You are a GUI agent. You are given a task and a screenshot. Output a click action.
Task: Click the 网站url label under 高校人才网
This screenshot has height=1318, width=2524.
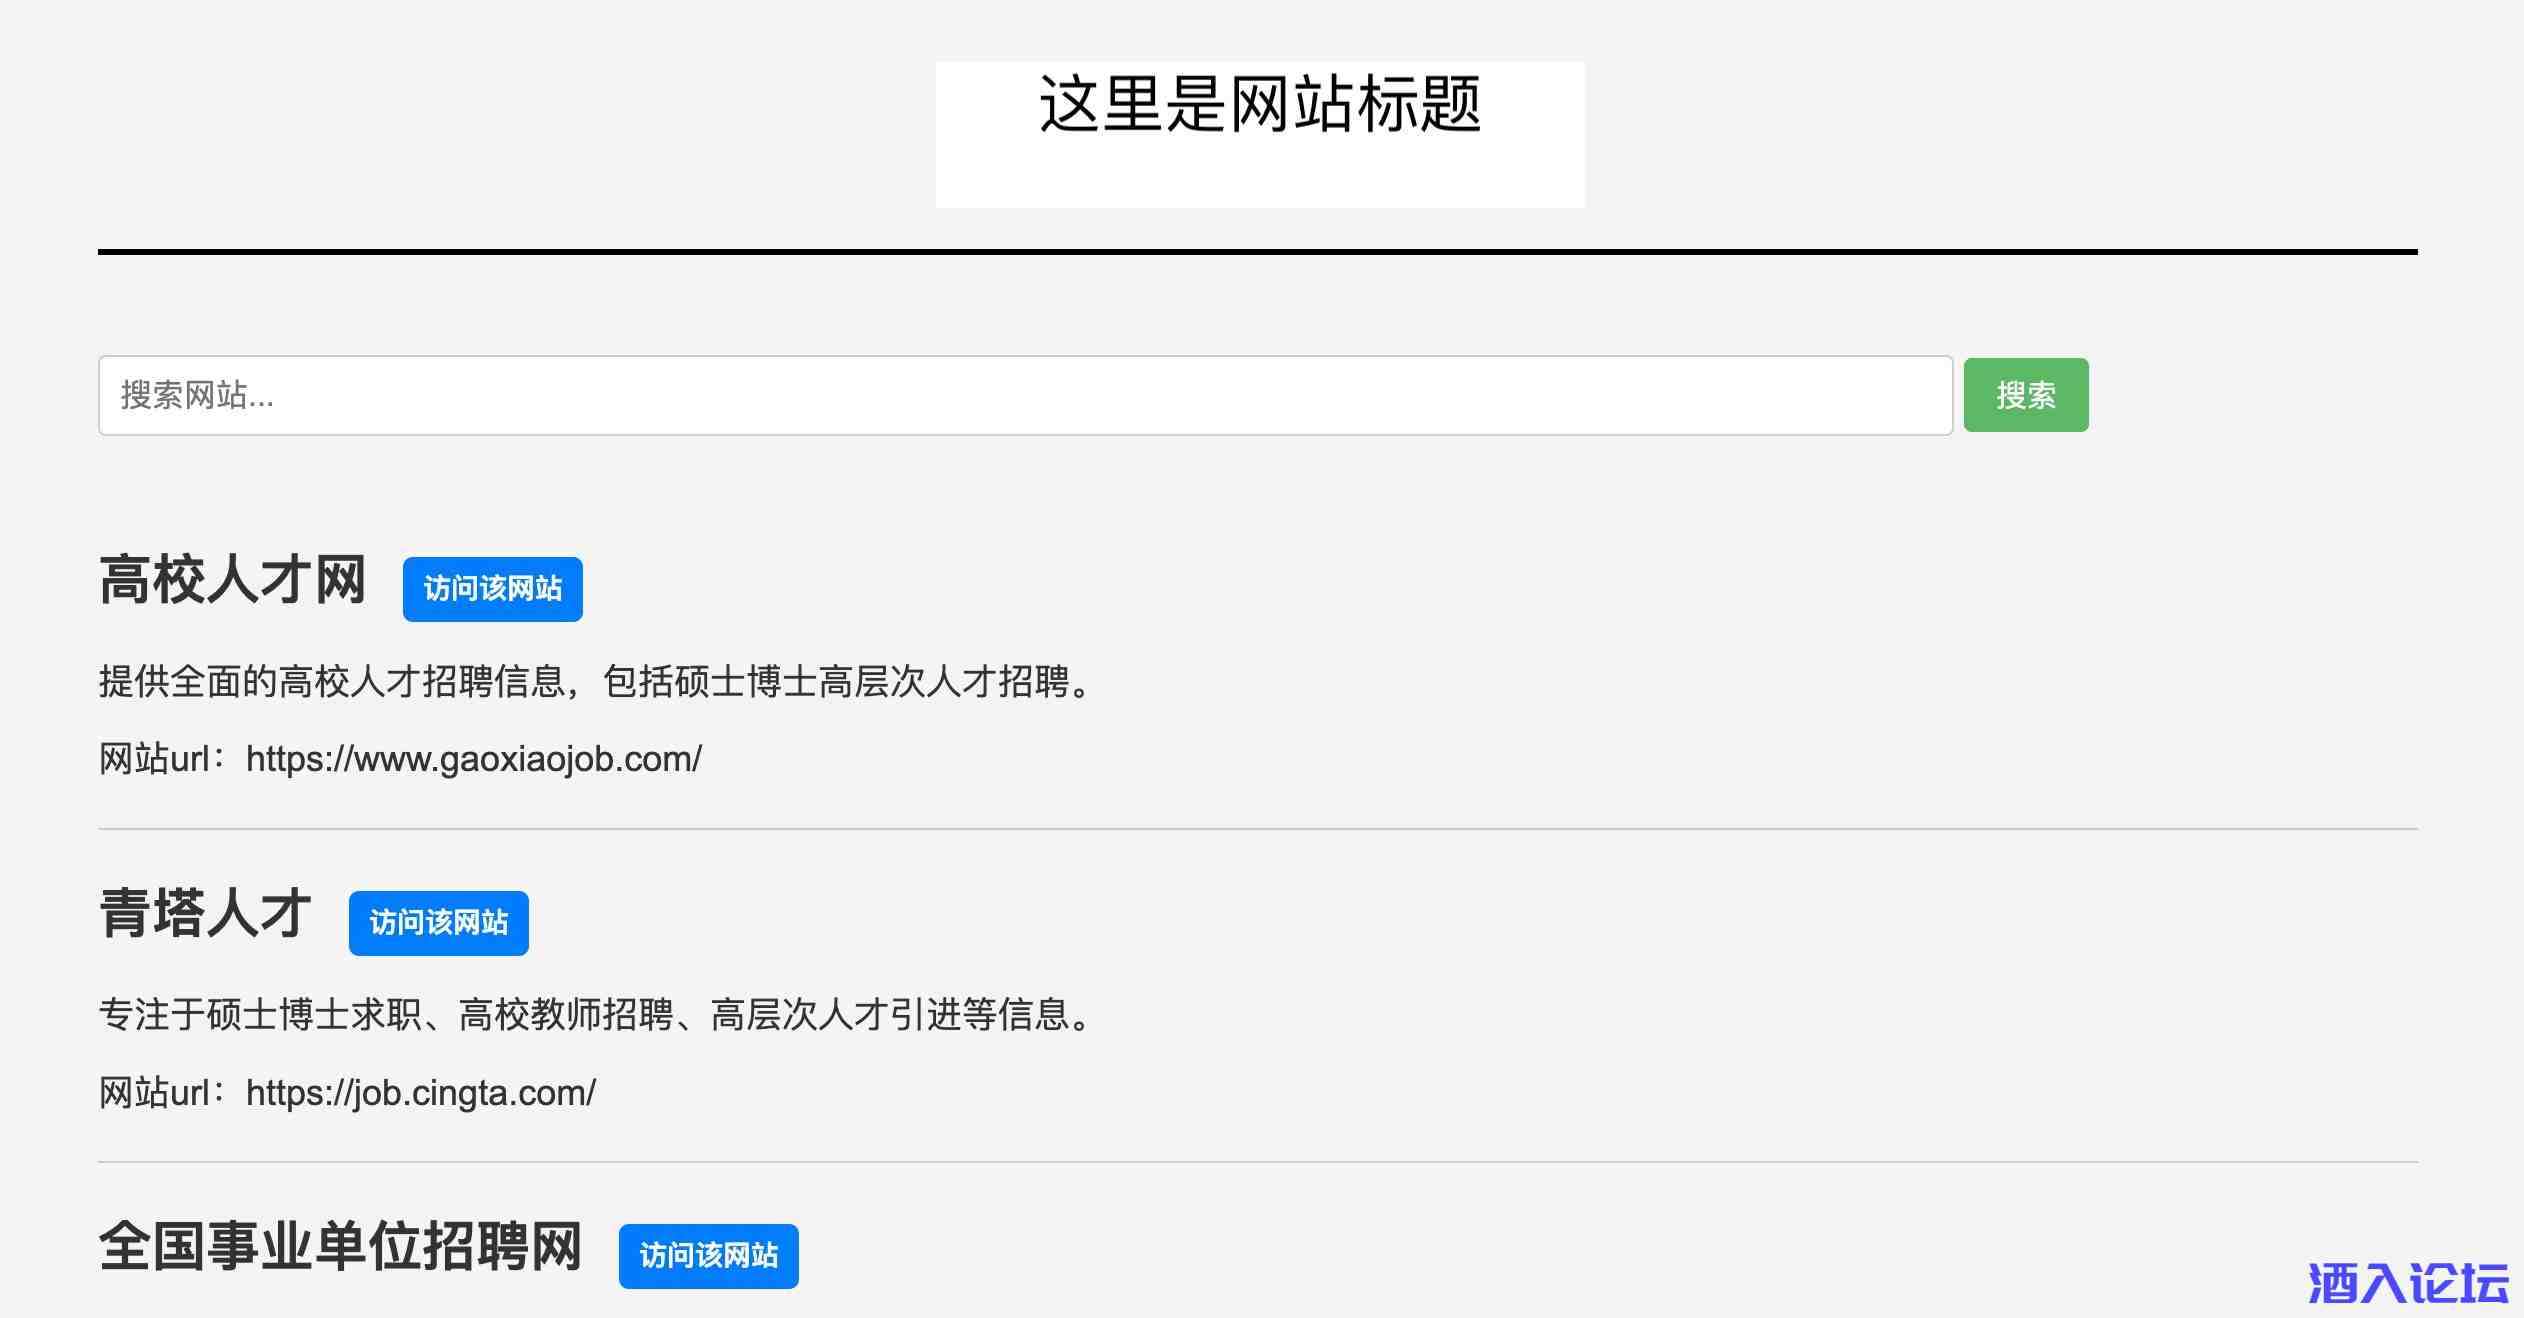[155, 760]
